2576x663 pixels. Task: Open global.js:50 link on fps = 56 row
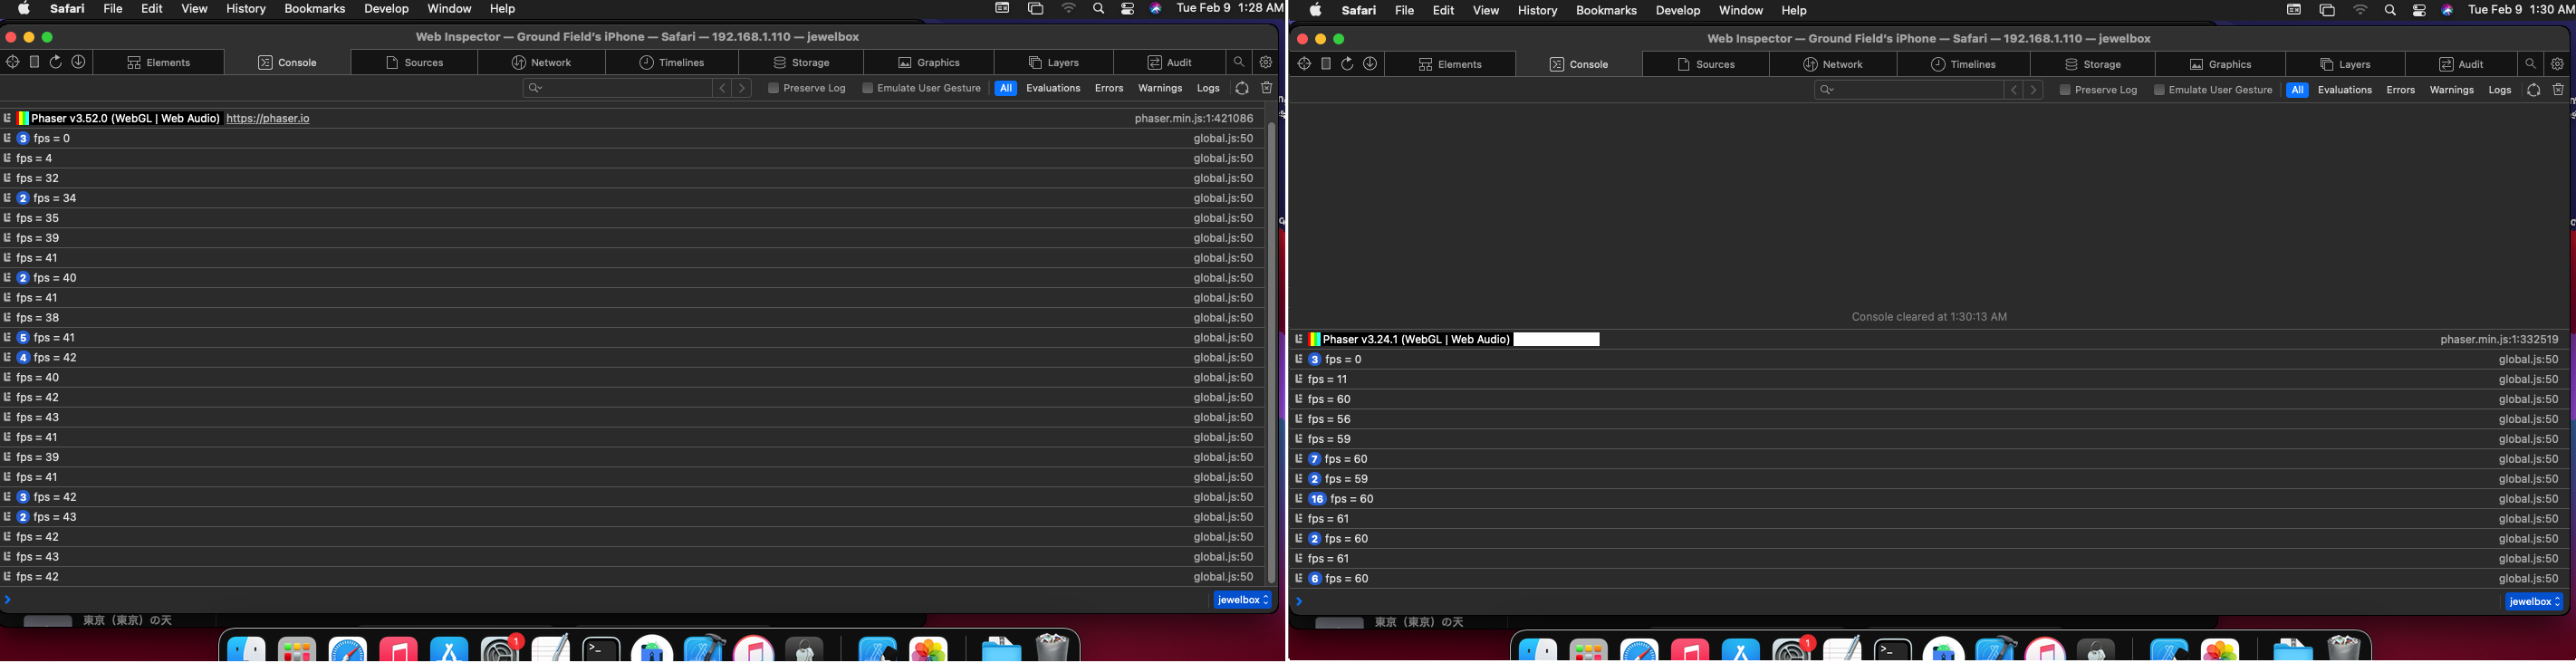click(x=2529, y=420)
